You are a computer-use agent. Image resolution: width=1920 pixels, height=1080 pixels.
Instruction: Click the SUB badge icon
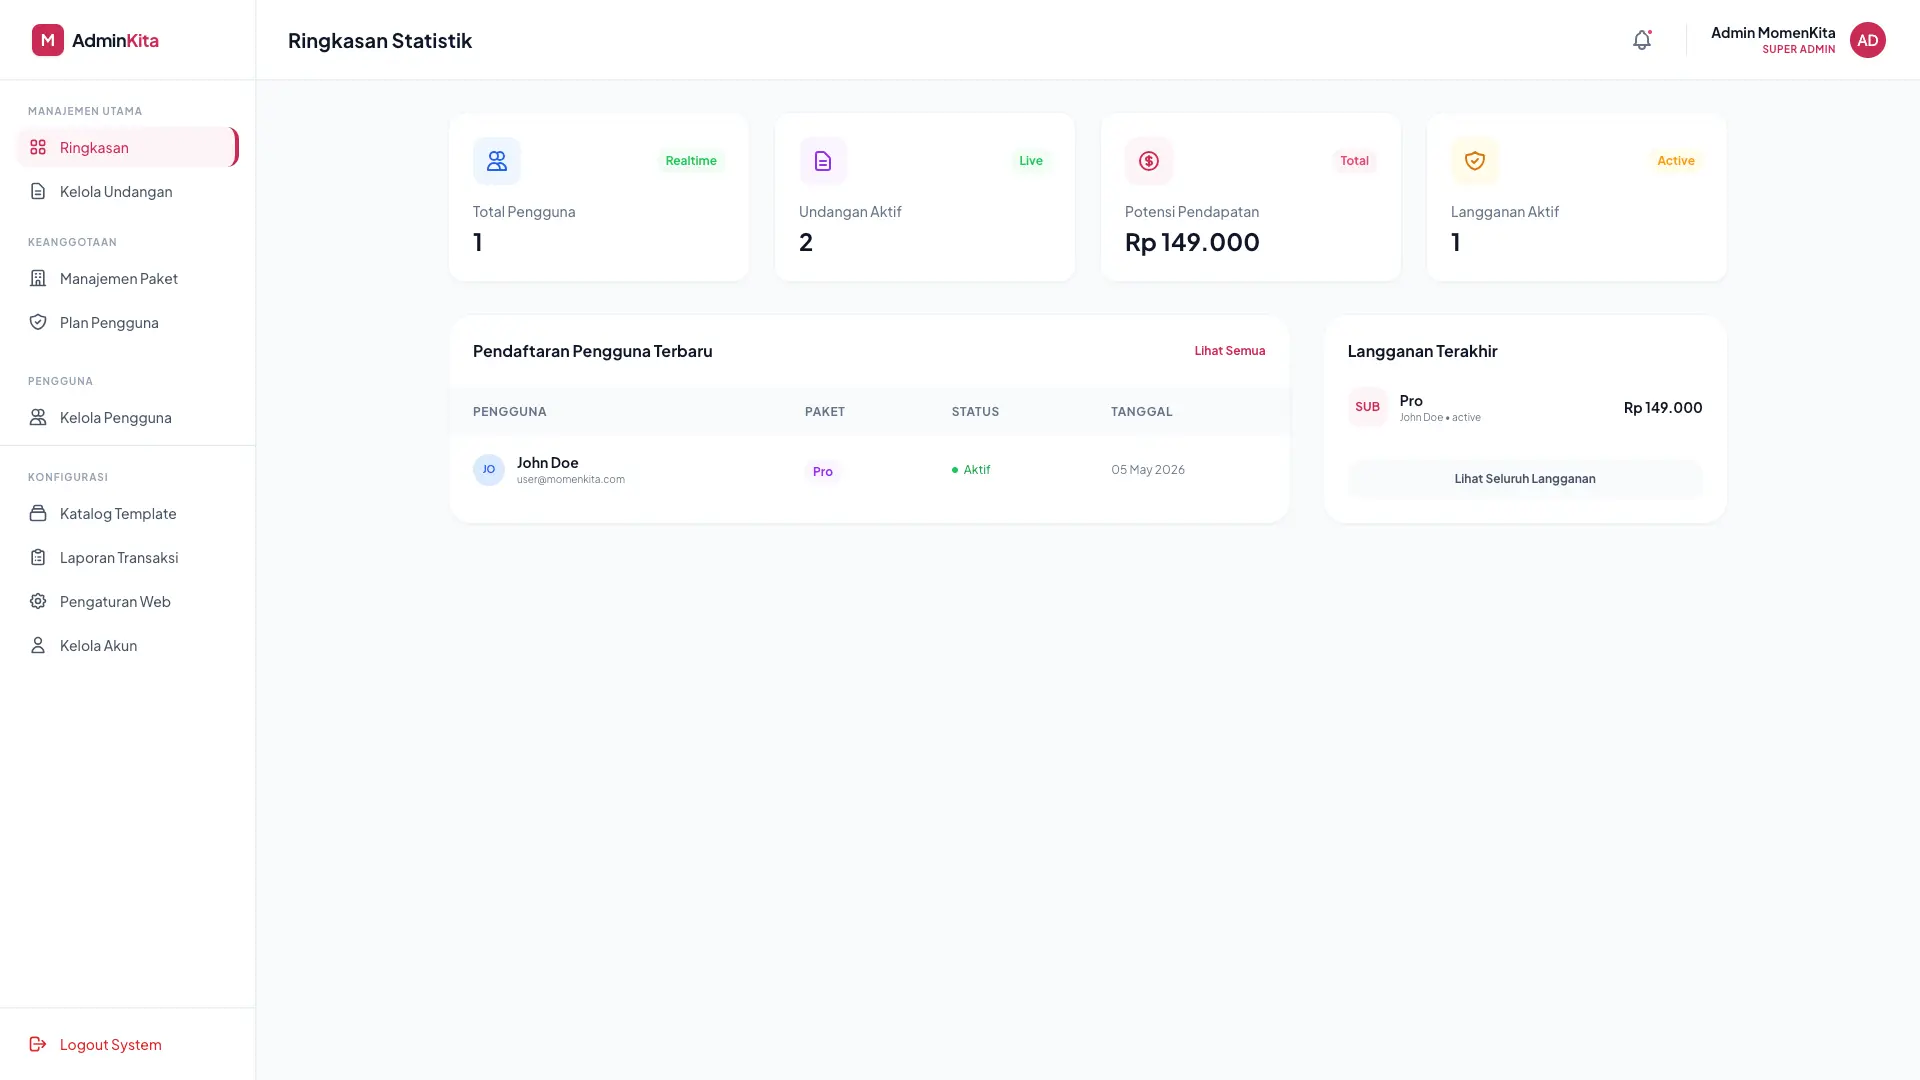click(1367, 407)
